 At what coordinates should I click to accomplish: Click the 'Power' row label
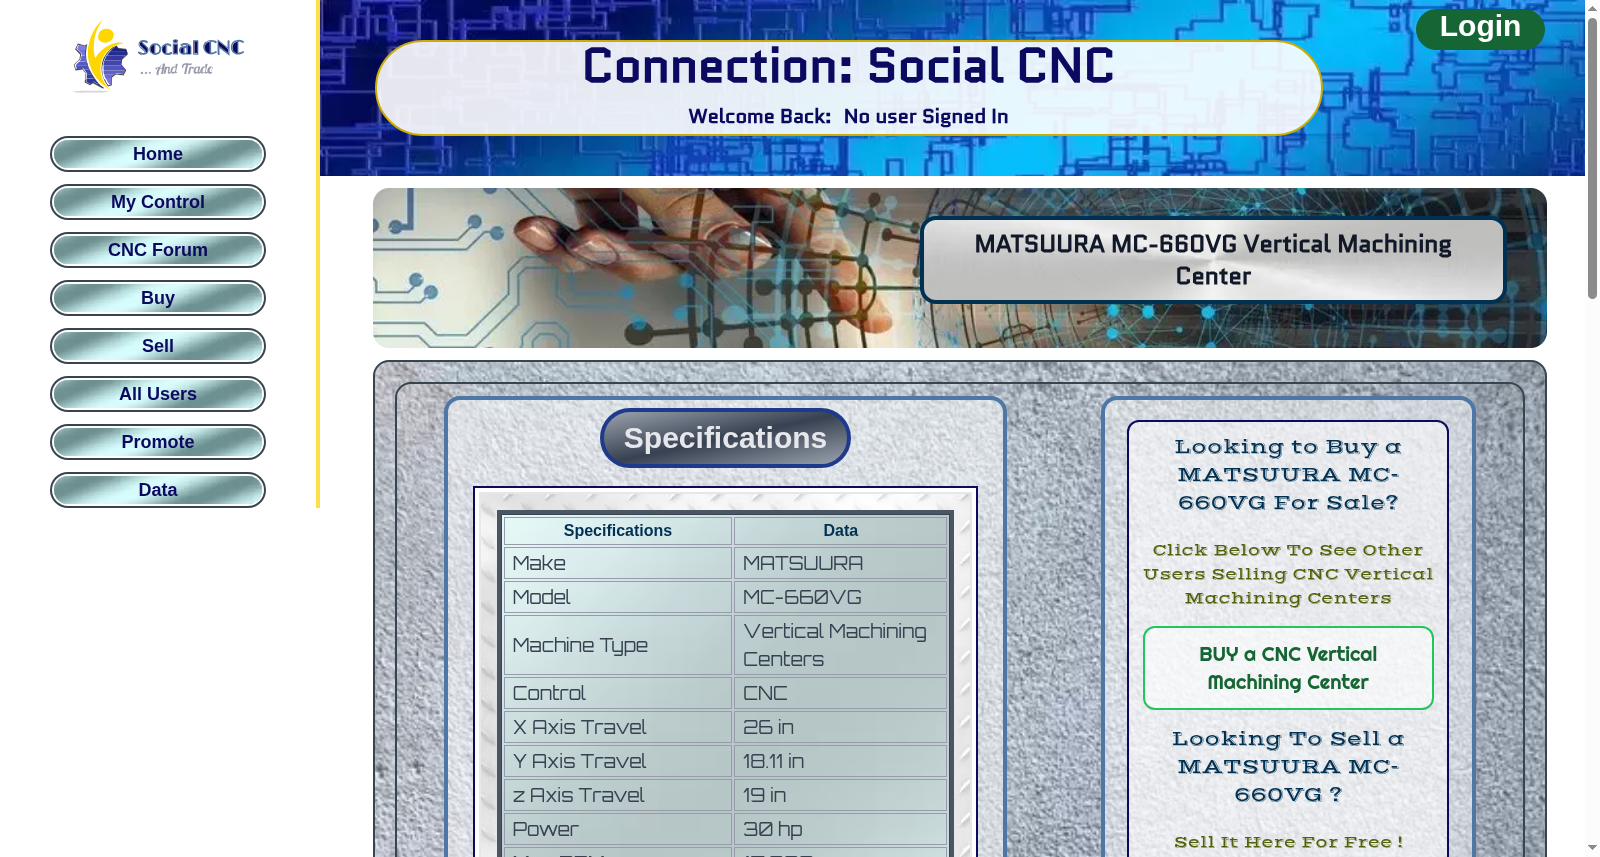tap(618, 829)
